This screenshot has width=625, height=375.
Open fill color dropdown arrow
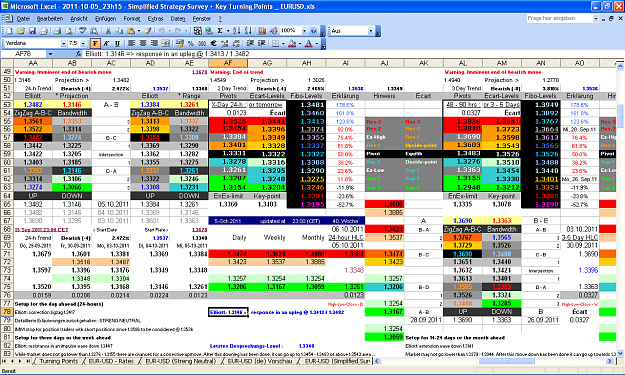(x=300, y=43)
